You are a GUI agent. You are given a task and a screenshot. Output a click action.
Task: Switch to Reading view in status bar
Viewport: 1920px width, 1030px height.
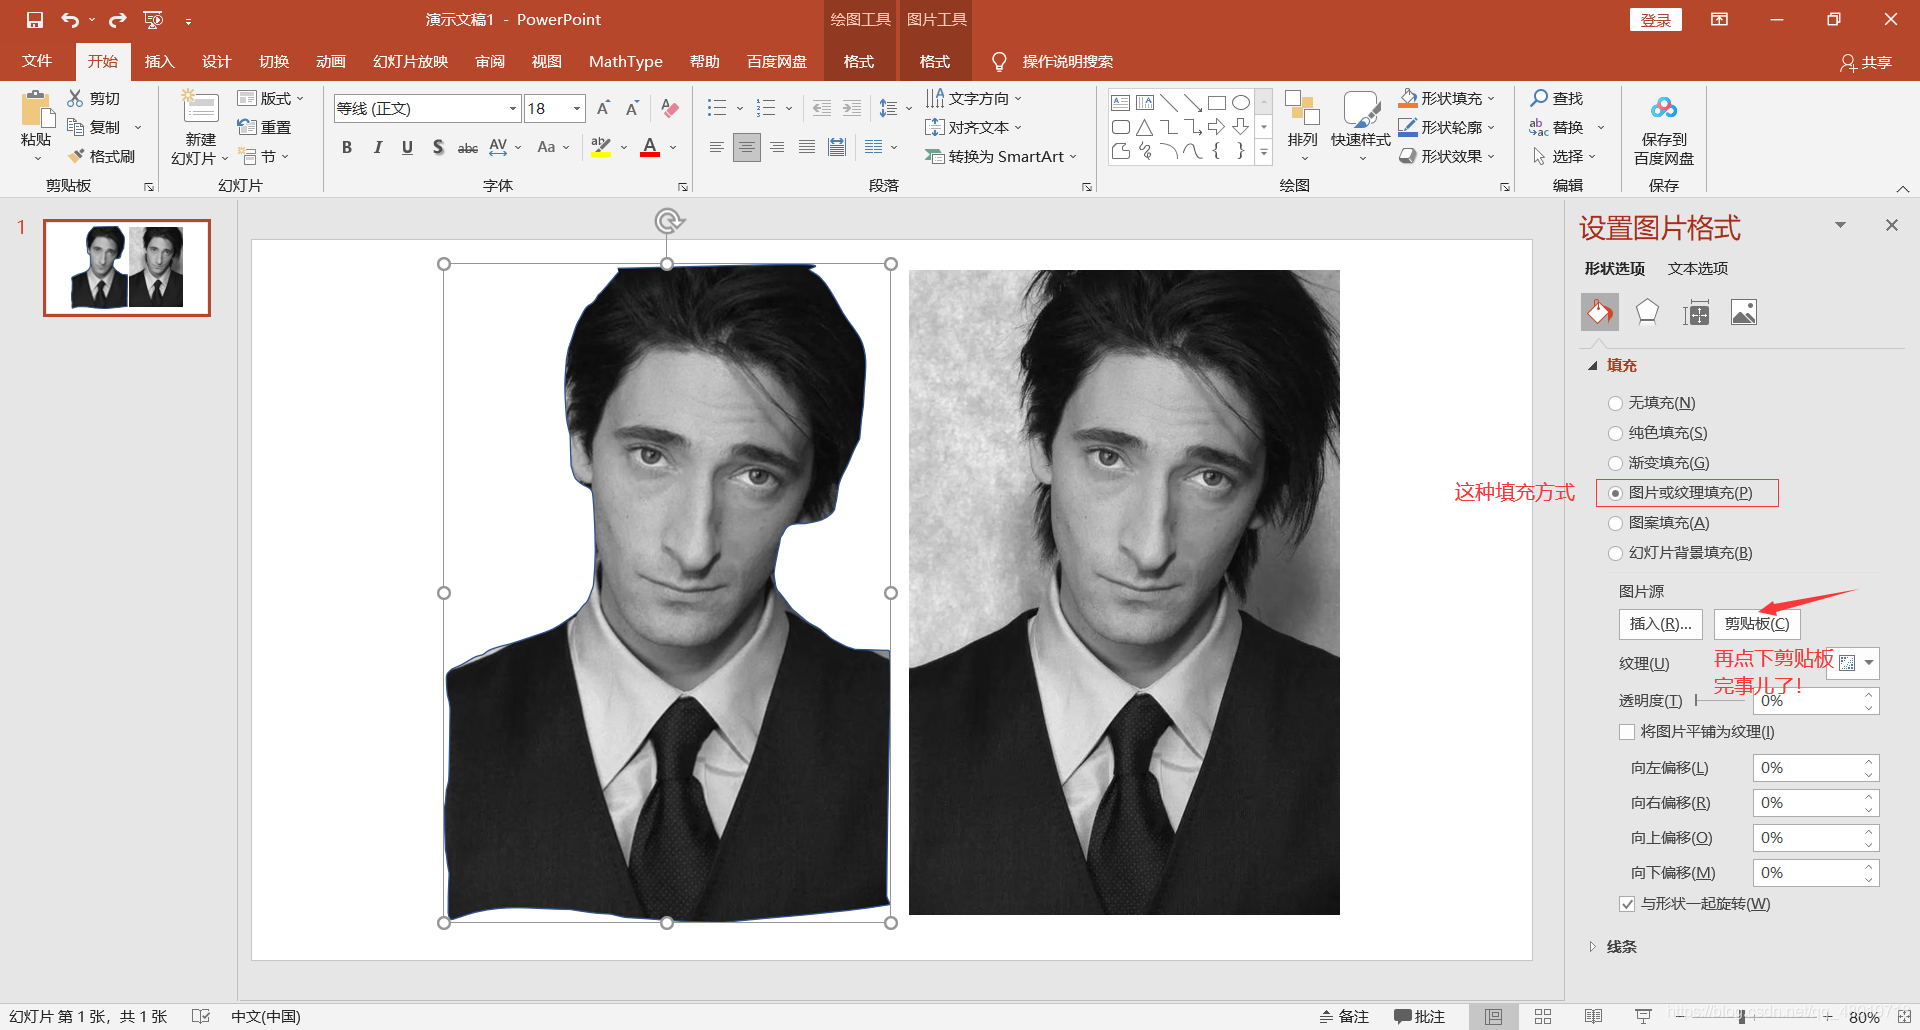1593,1016
